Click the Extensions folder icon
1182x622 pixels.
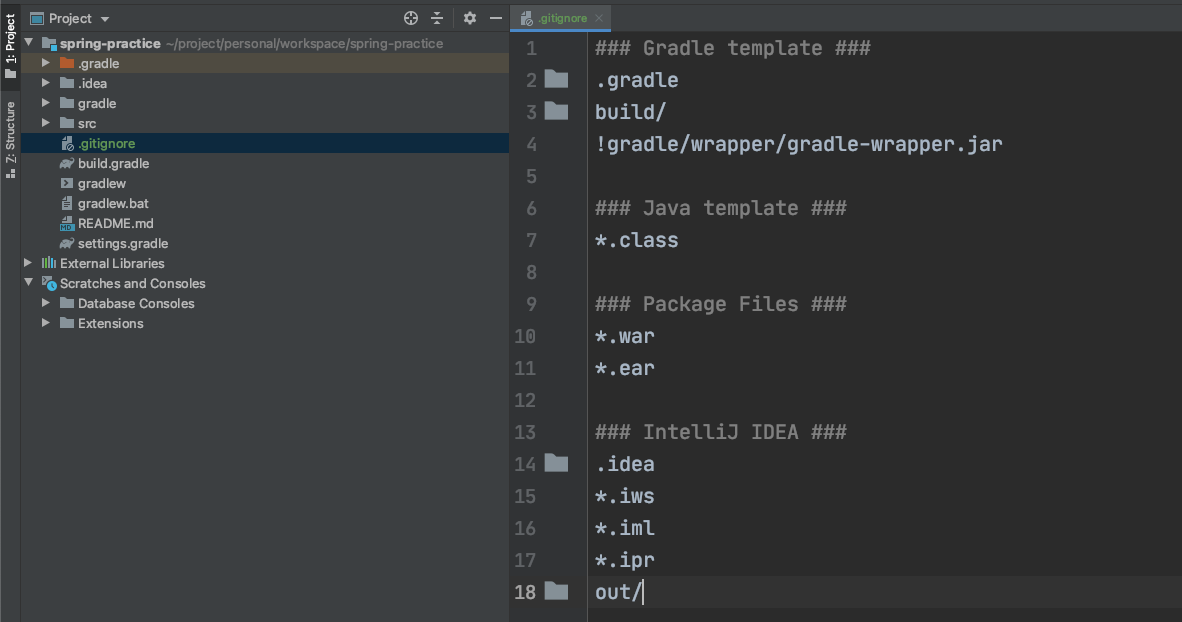tap(67, 323)
